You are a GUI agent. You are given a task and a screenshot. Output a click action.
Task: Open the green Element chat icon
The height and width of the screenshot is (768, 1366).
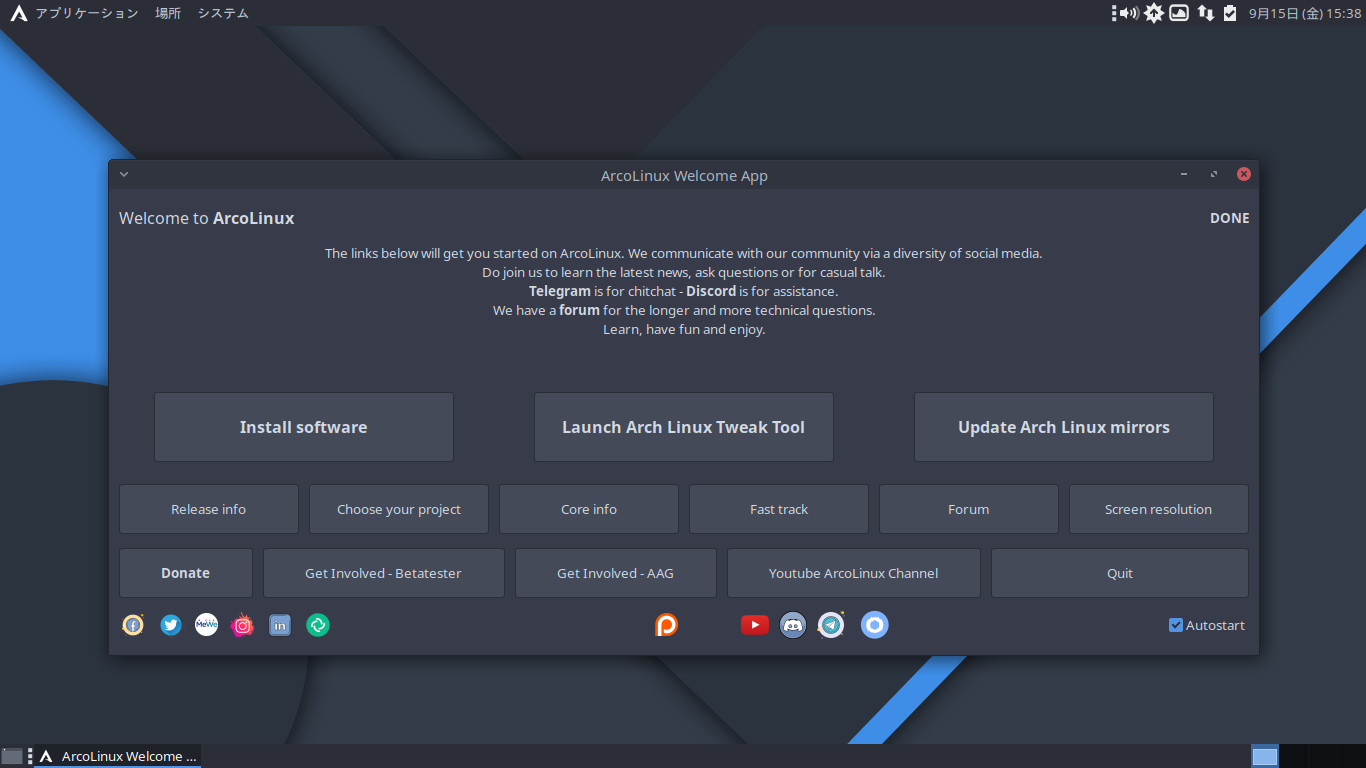click(318, 625)
